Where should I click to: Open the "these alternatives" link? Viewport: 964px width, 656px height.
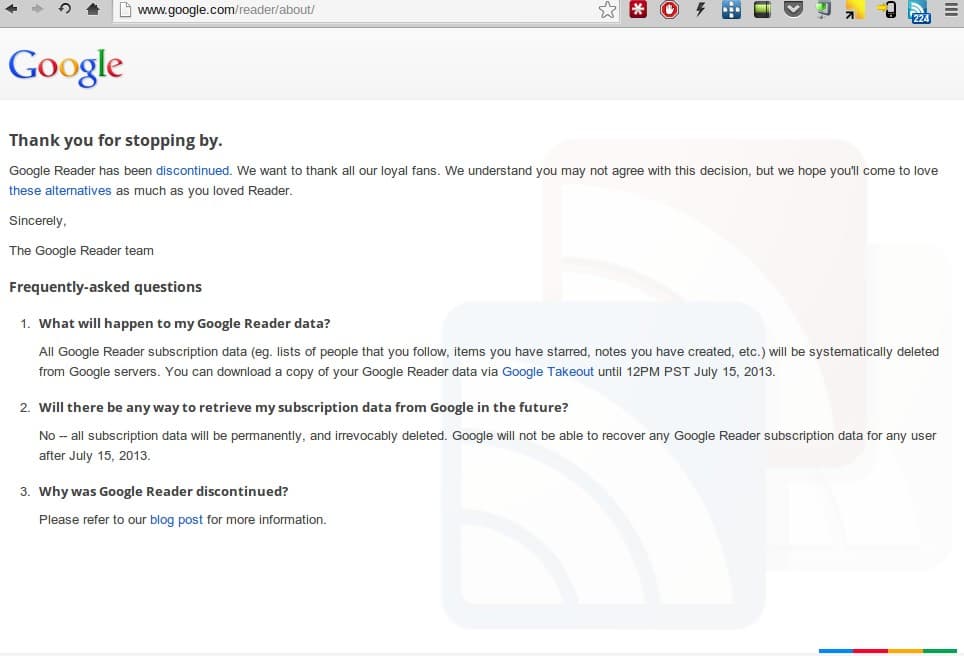(x=60, y=191)
